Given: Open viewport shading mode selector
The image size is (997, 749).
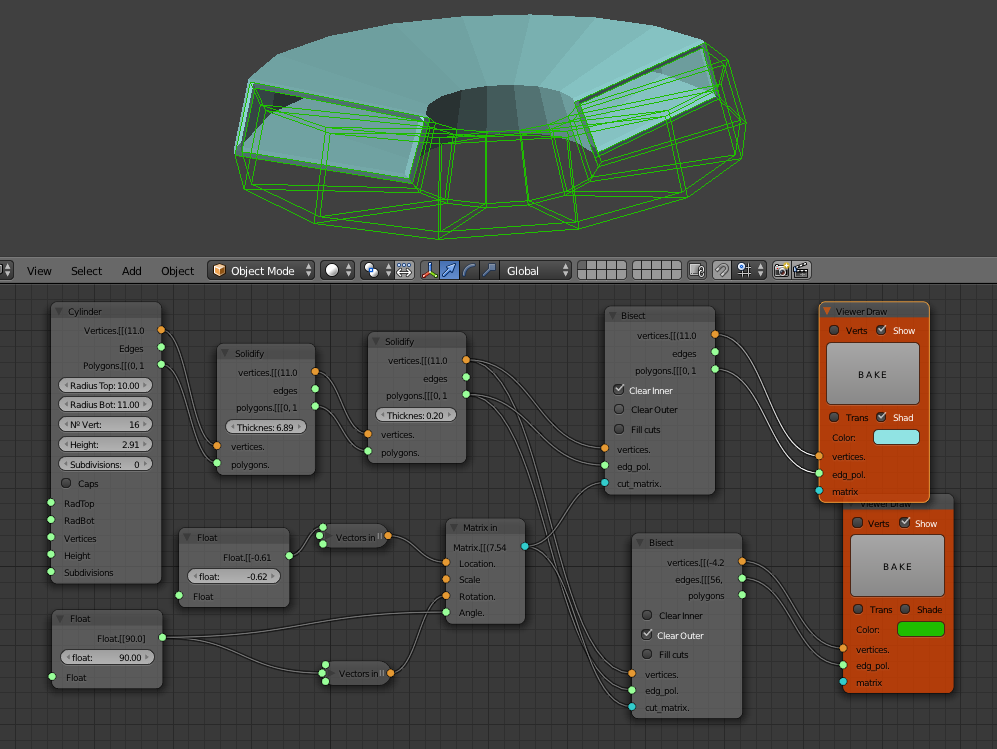Looking at the screenshot, I should click(x=337, y=270).
